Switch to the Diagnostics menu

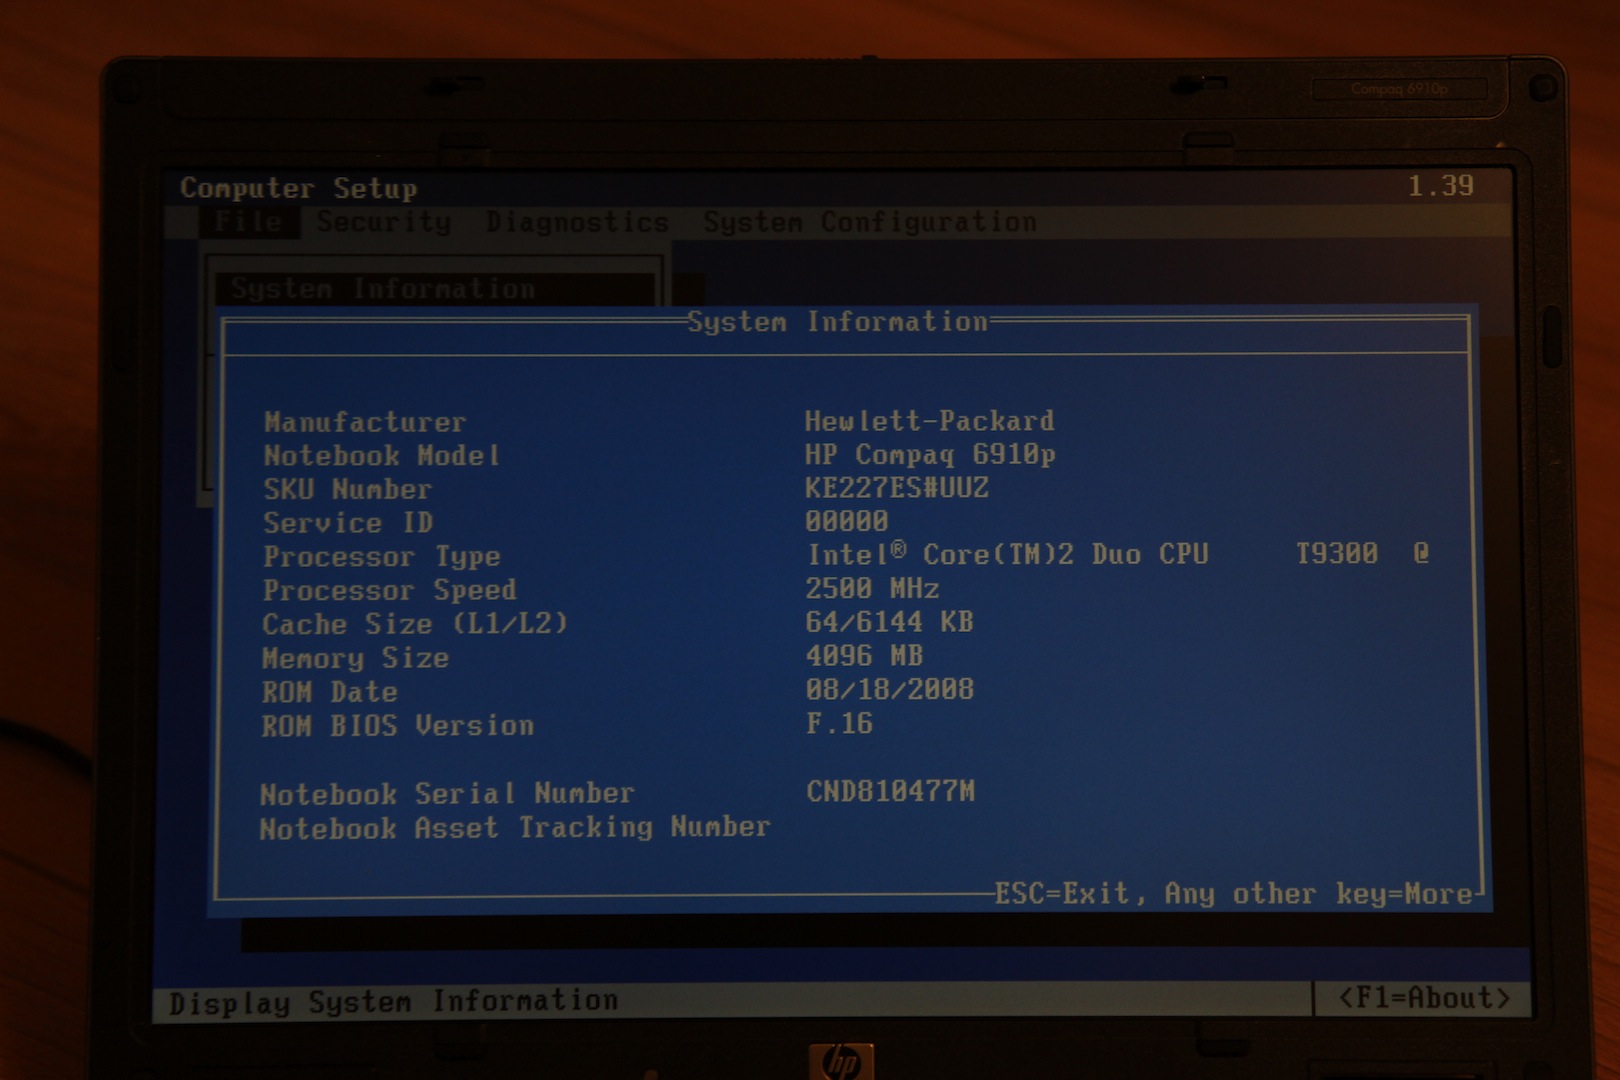[x=577, y=222]
